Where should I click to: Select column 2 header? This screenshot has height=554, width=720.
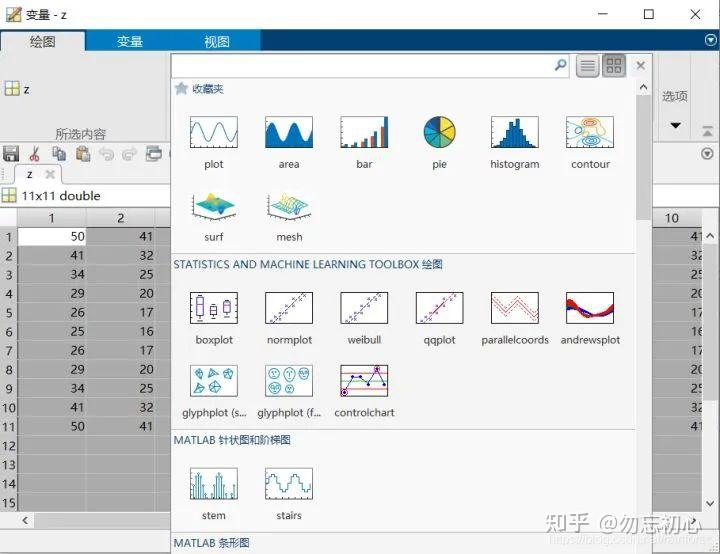[x=120, y=218]
